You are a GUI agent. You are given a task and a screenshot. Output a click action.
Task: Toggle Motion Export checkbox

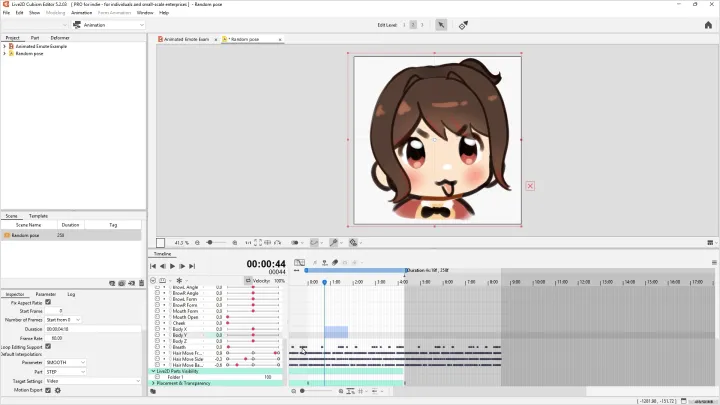click(x=48, y=390)
